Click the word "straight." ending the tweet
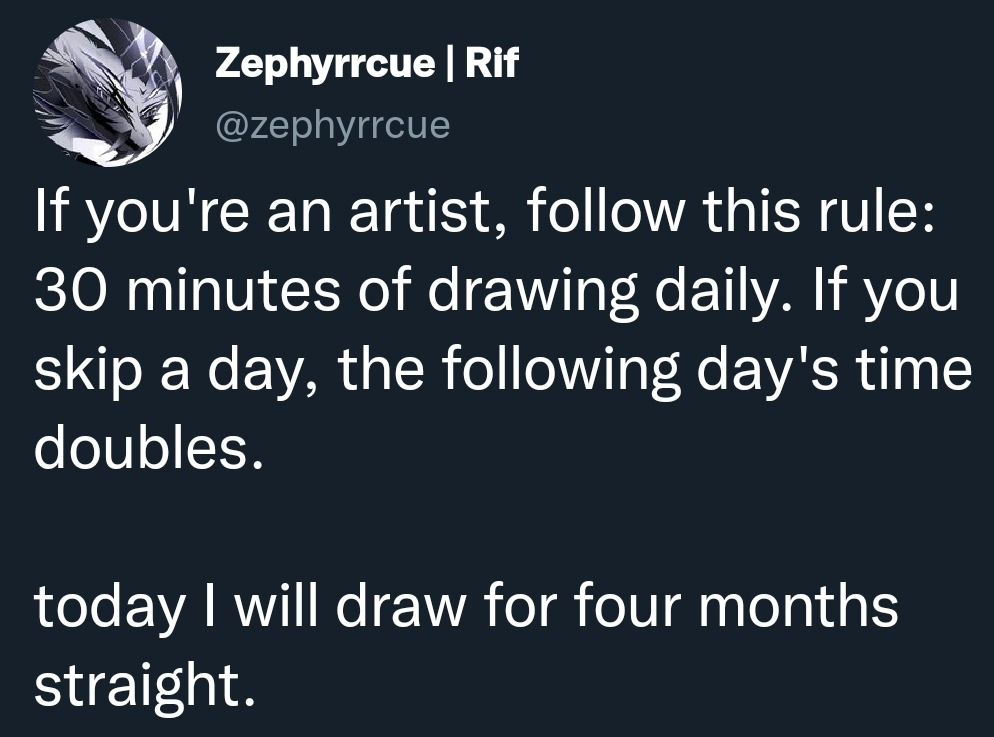The height and width of the screenshot is (737, 994). click(x=138, y=682)
